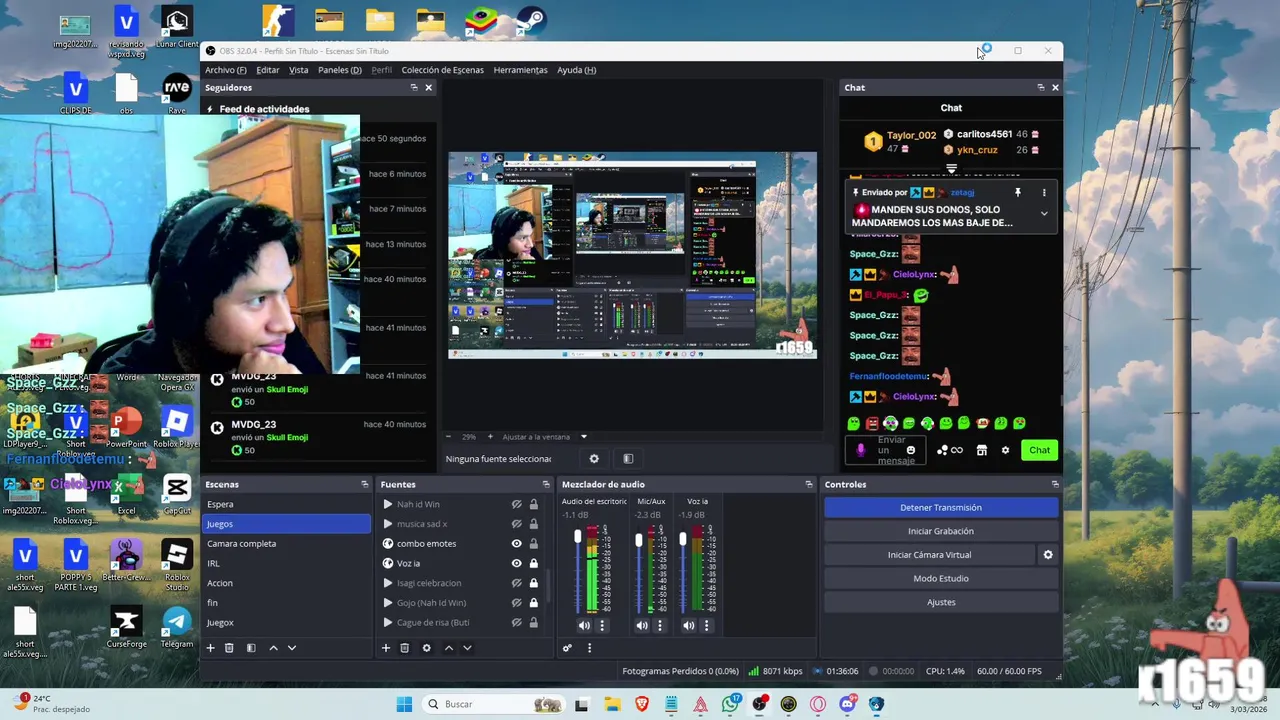Image resolution: width=1280 pixels, height=720 pixels.
Task: Mute the Voz ia audio channel
Action: [x=688, y=626]
